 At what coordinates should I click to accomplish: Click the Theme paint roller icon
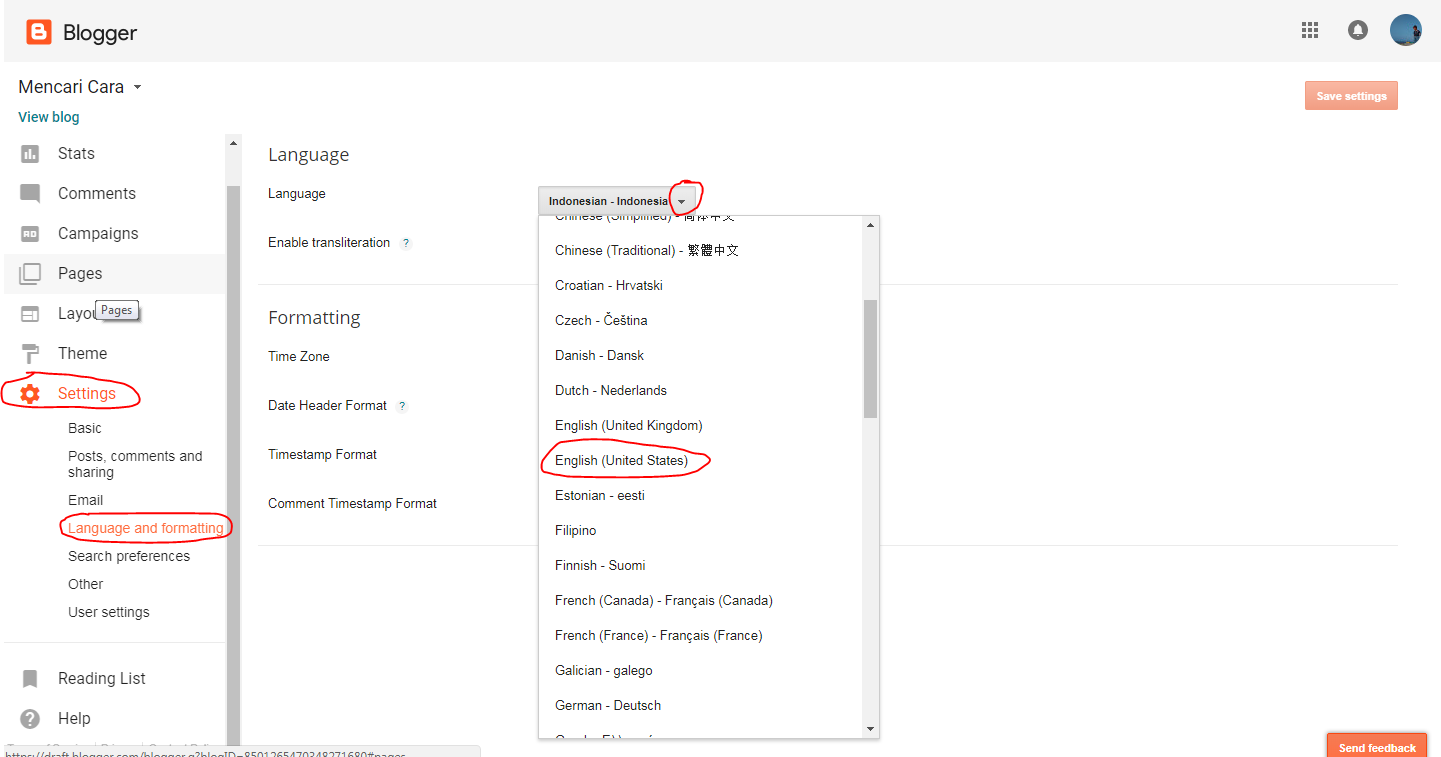[x=30, y=354]
